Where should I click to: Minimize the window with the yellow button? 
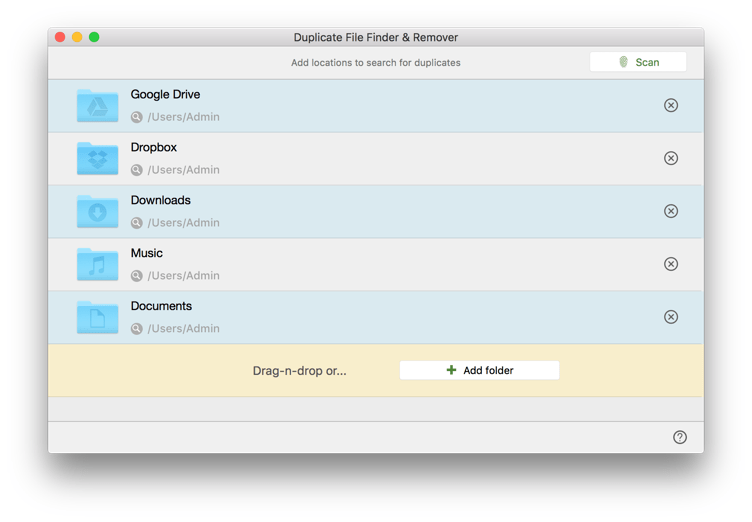pos(77,37)
